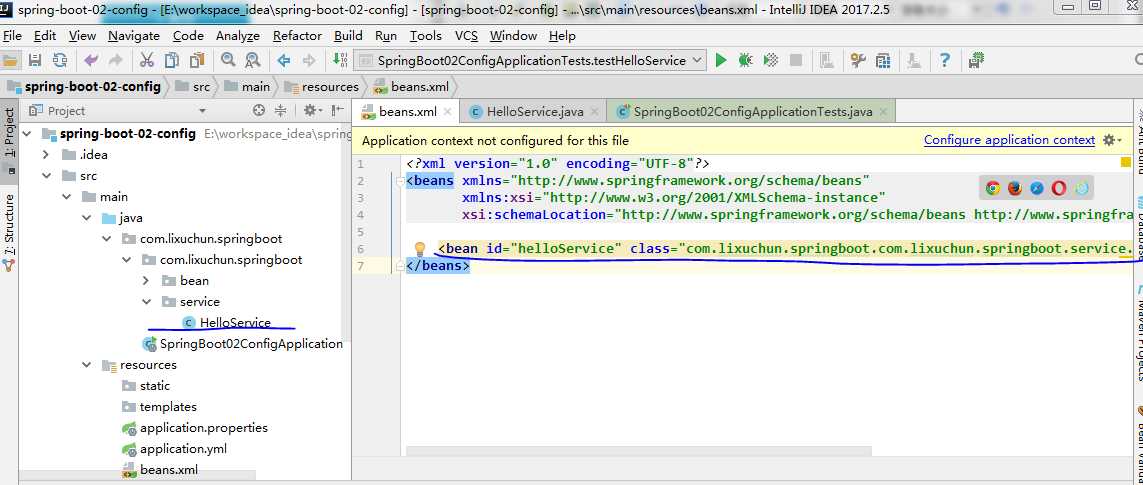Click the Cut scissors icon
Viewport: 1143px width, 485px height.
(x=147, y=61)
